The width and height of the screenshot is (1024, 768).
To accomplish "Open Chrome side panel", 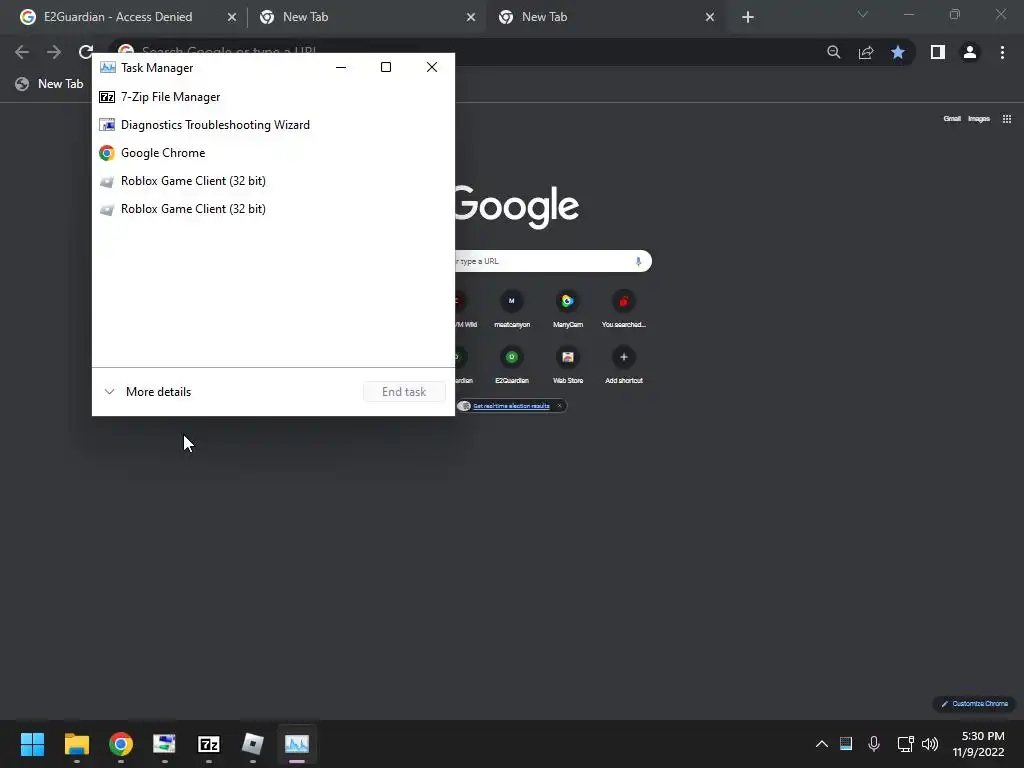I will (938, 52).
